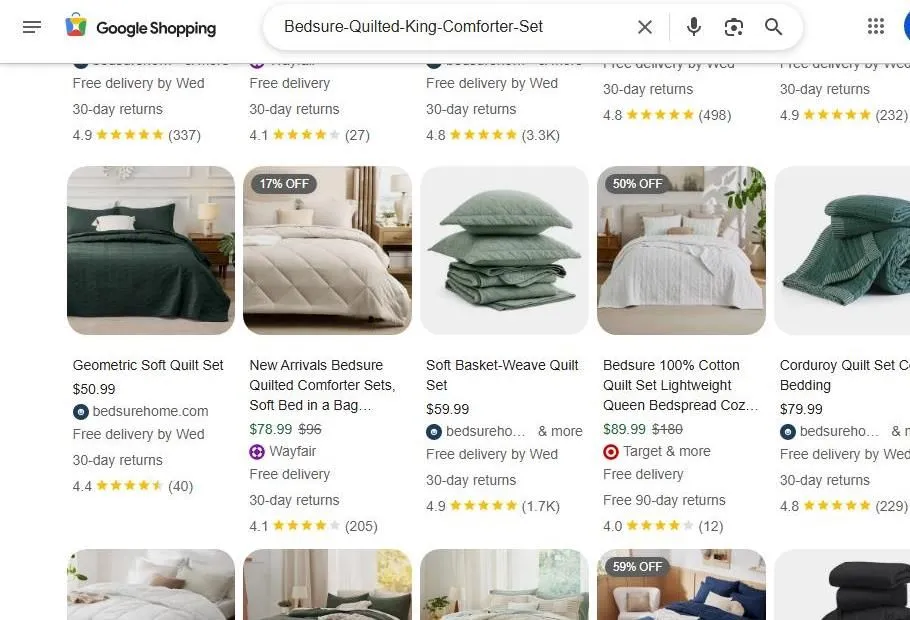Viewport: 910px width, 620px height.
Task: Expand sellers with '& more' next to bedsureho...
Action: pos(560,431)
